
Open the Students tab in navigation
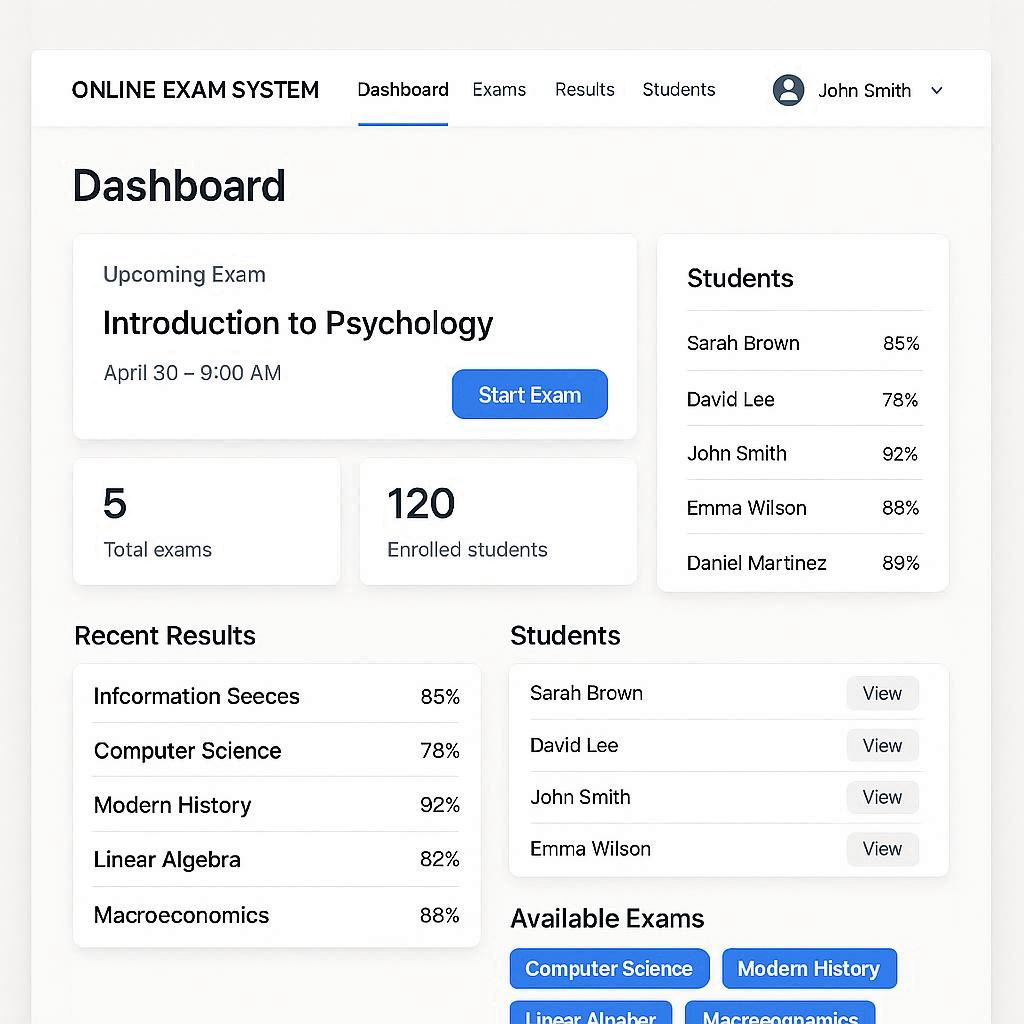click(x=679, y=90)
